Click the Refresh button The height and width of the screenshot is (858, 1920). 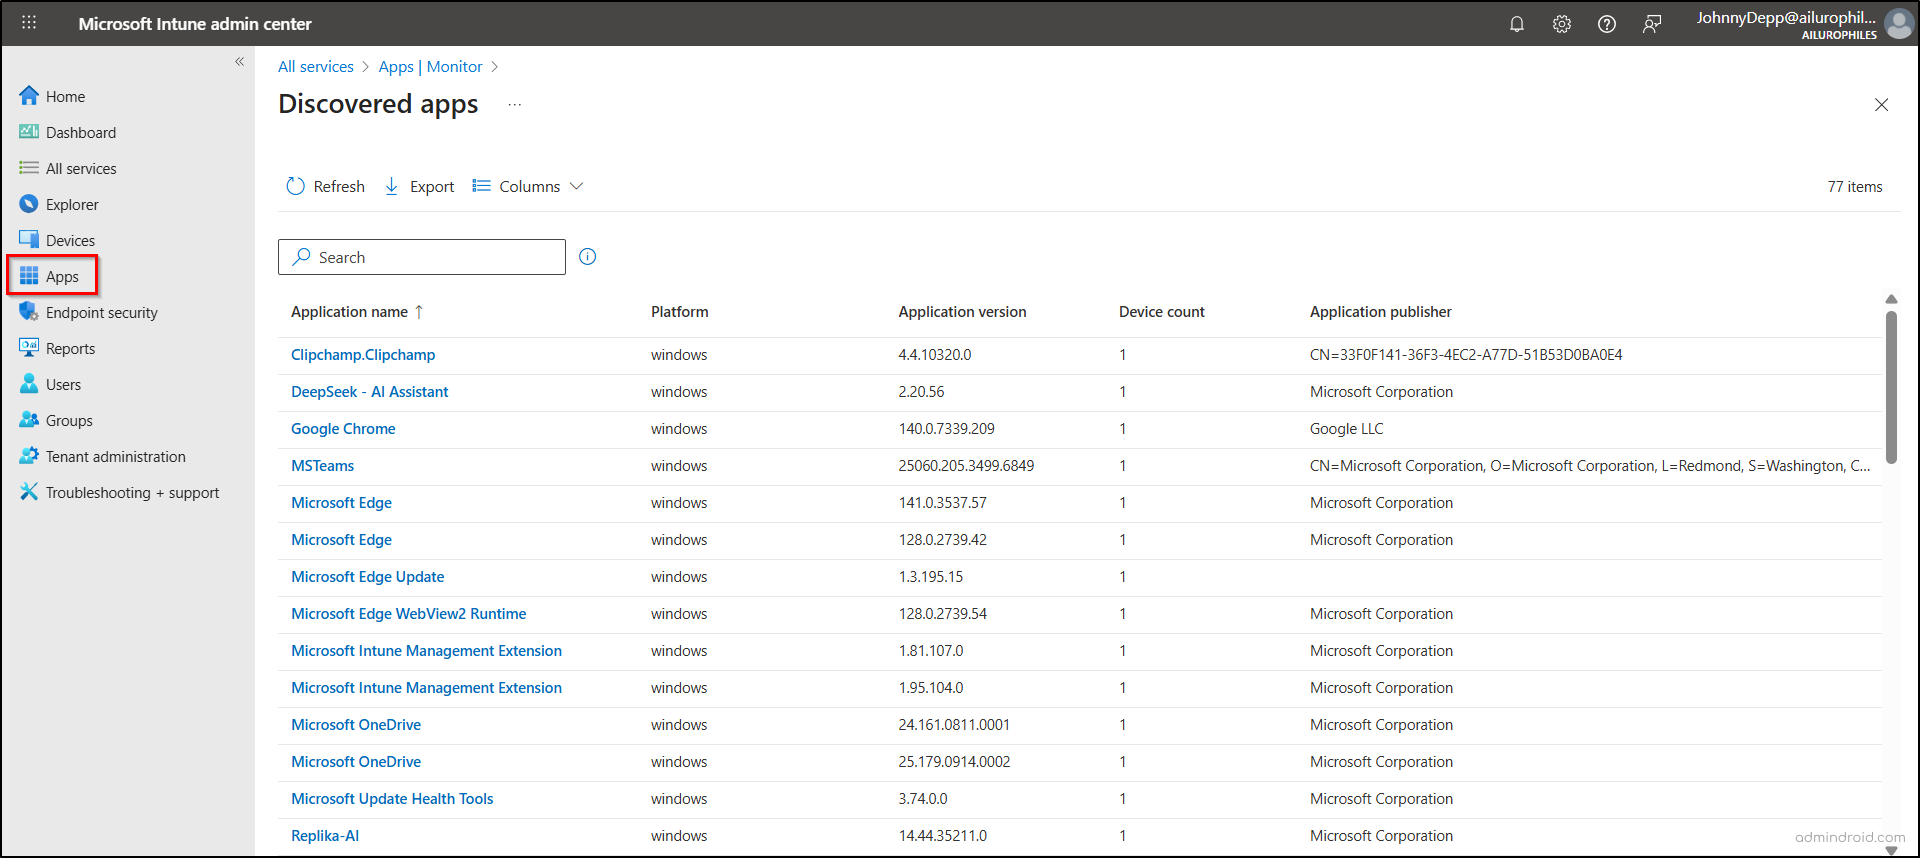click(326, 187)
